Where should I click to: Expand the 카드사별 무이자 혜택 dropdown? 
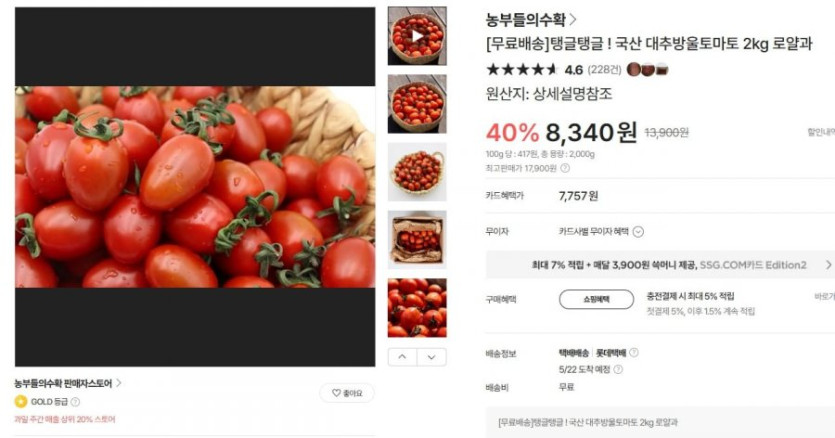click(x=638, y=232)
